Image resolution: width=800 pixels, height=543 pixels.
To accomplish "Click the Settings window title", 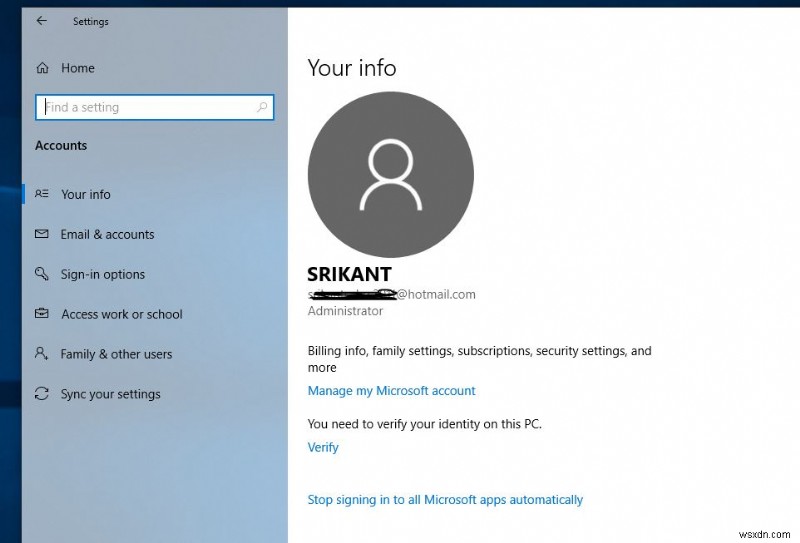I will click(91, 21).
